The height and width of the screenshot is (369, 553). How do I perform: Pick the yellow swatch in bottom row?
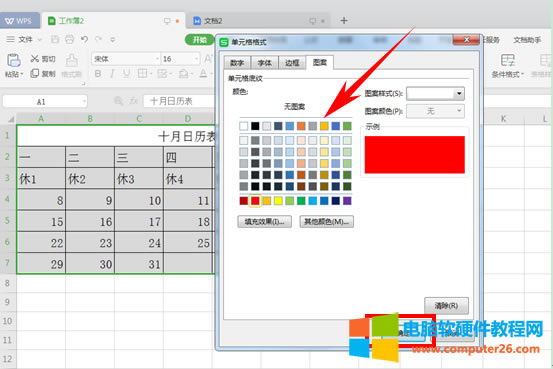coord(278,201)
